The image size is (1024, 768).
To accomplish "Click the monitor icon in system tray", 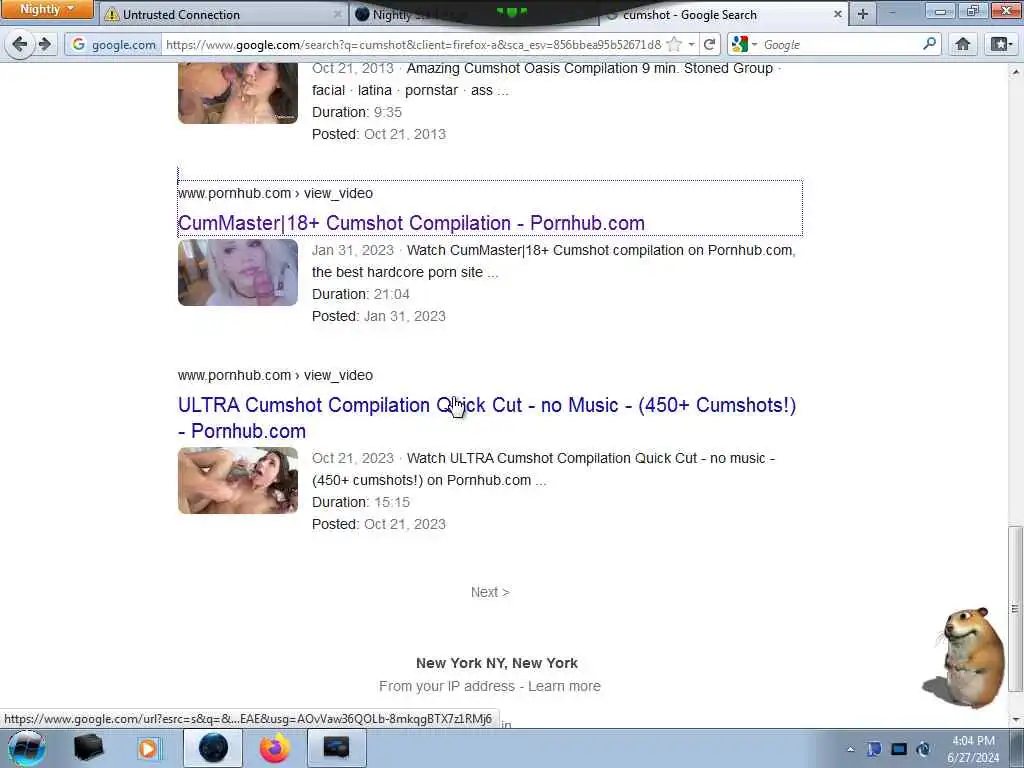I will tap(899, 749).
